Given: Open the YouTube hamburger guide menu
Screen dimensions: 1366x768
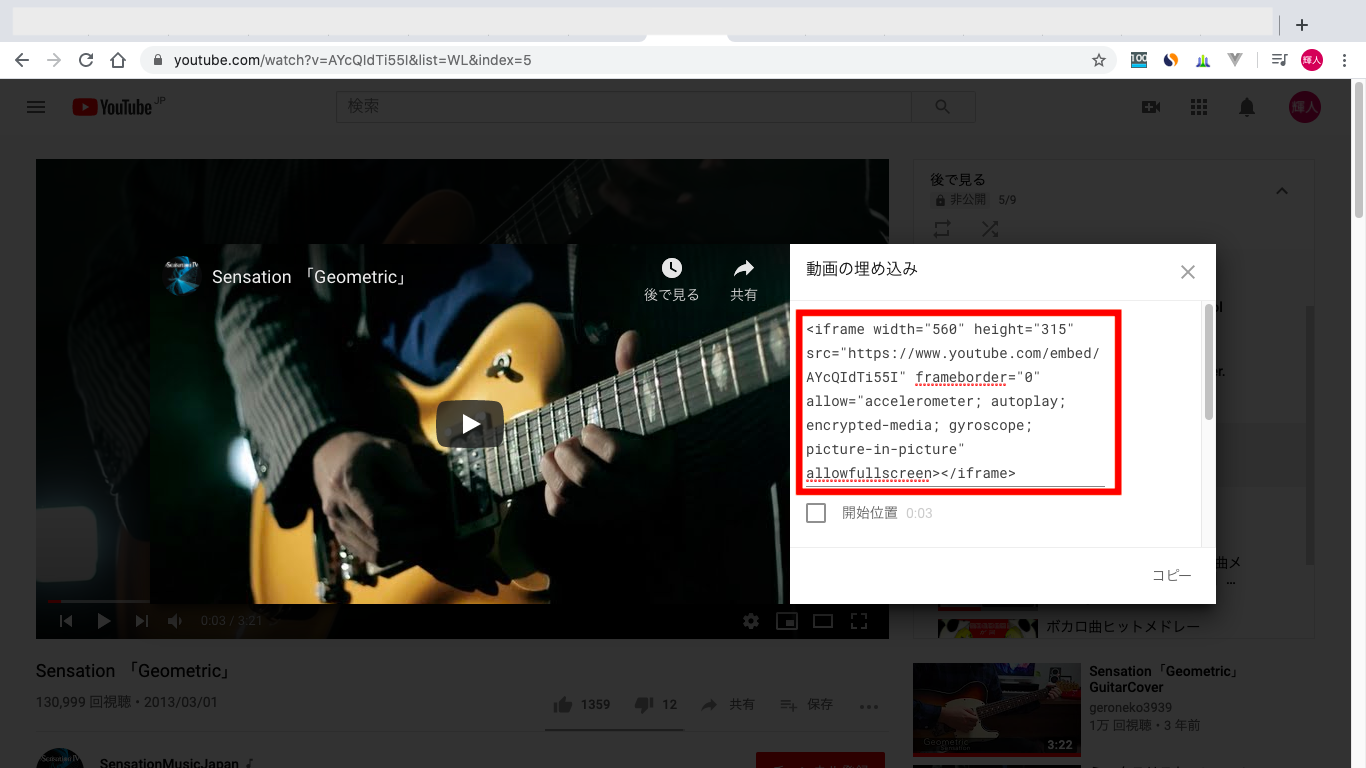Looking at the screenshot, I should (x=36, y=107).
